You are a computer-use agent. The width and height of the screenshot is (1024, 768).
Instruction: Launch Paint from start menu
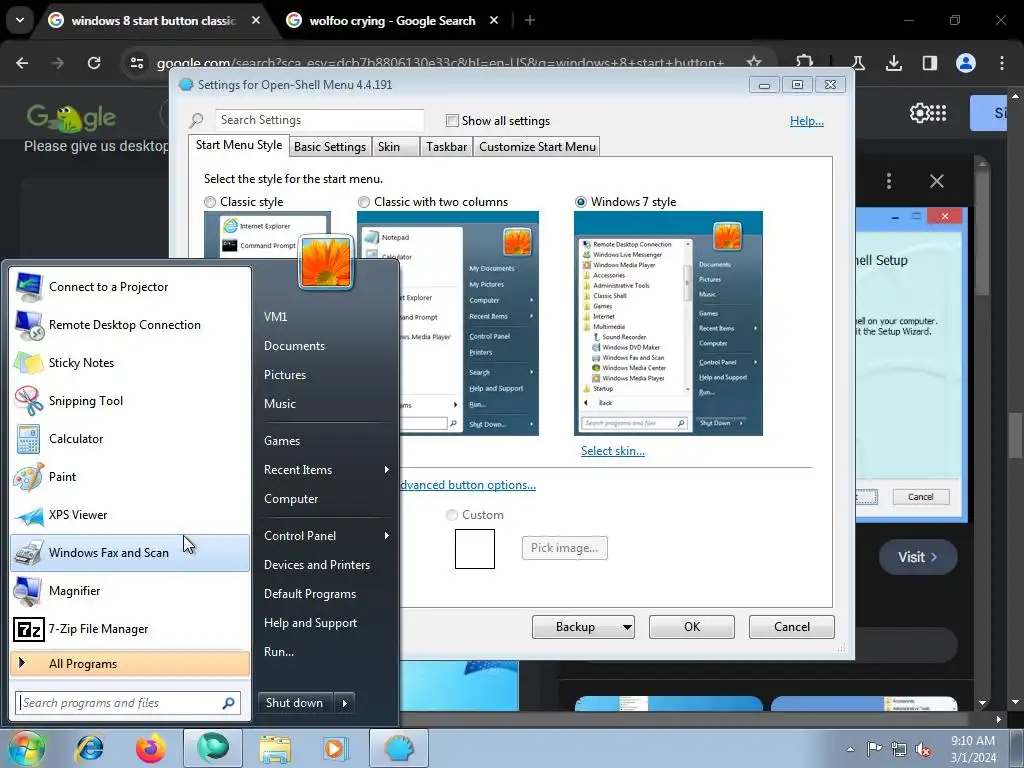tap(130, 477)
